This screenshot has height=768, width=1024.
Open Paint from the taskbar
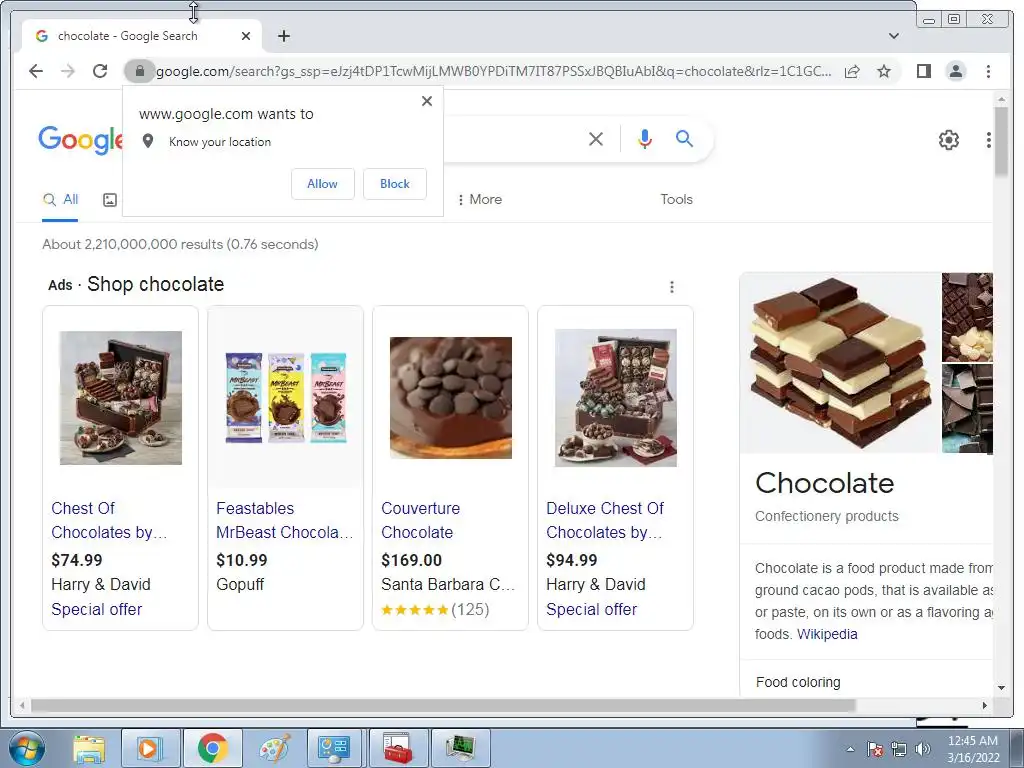pos(274,748)
